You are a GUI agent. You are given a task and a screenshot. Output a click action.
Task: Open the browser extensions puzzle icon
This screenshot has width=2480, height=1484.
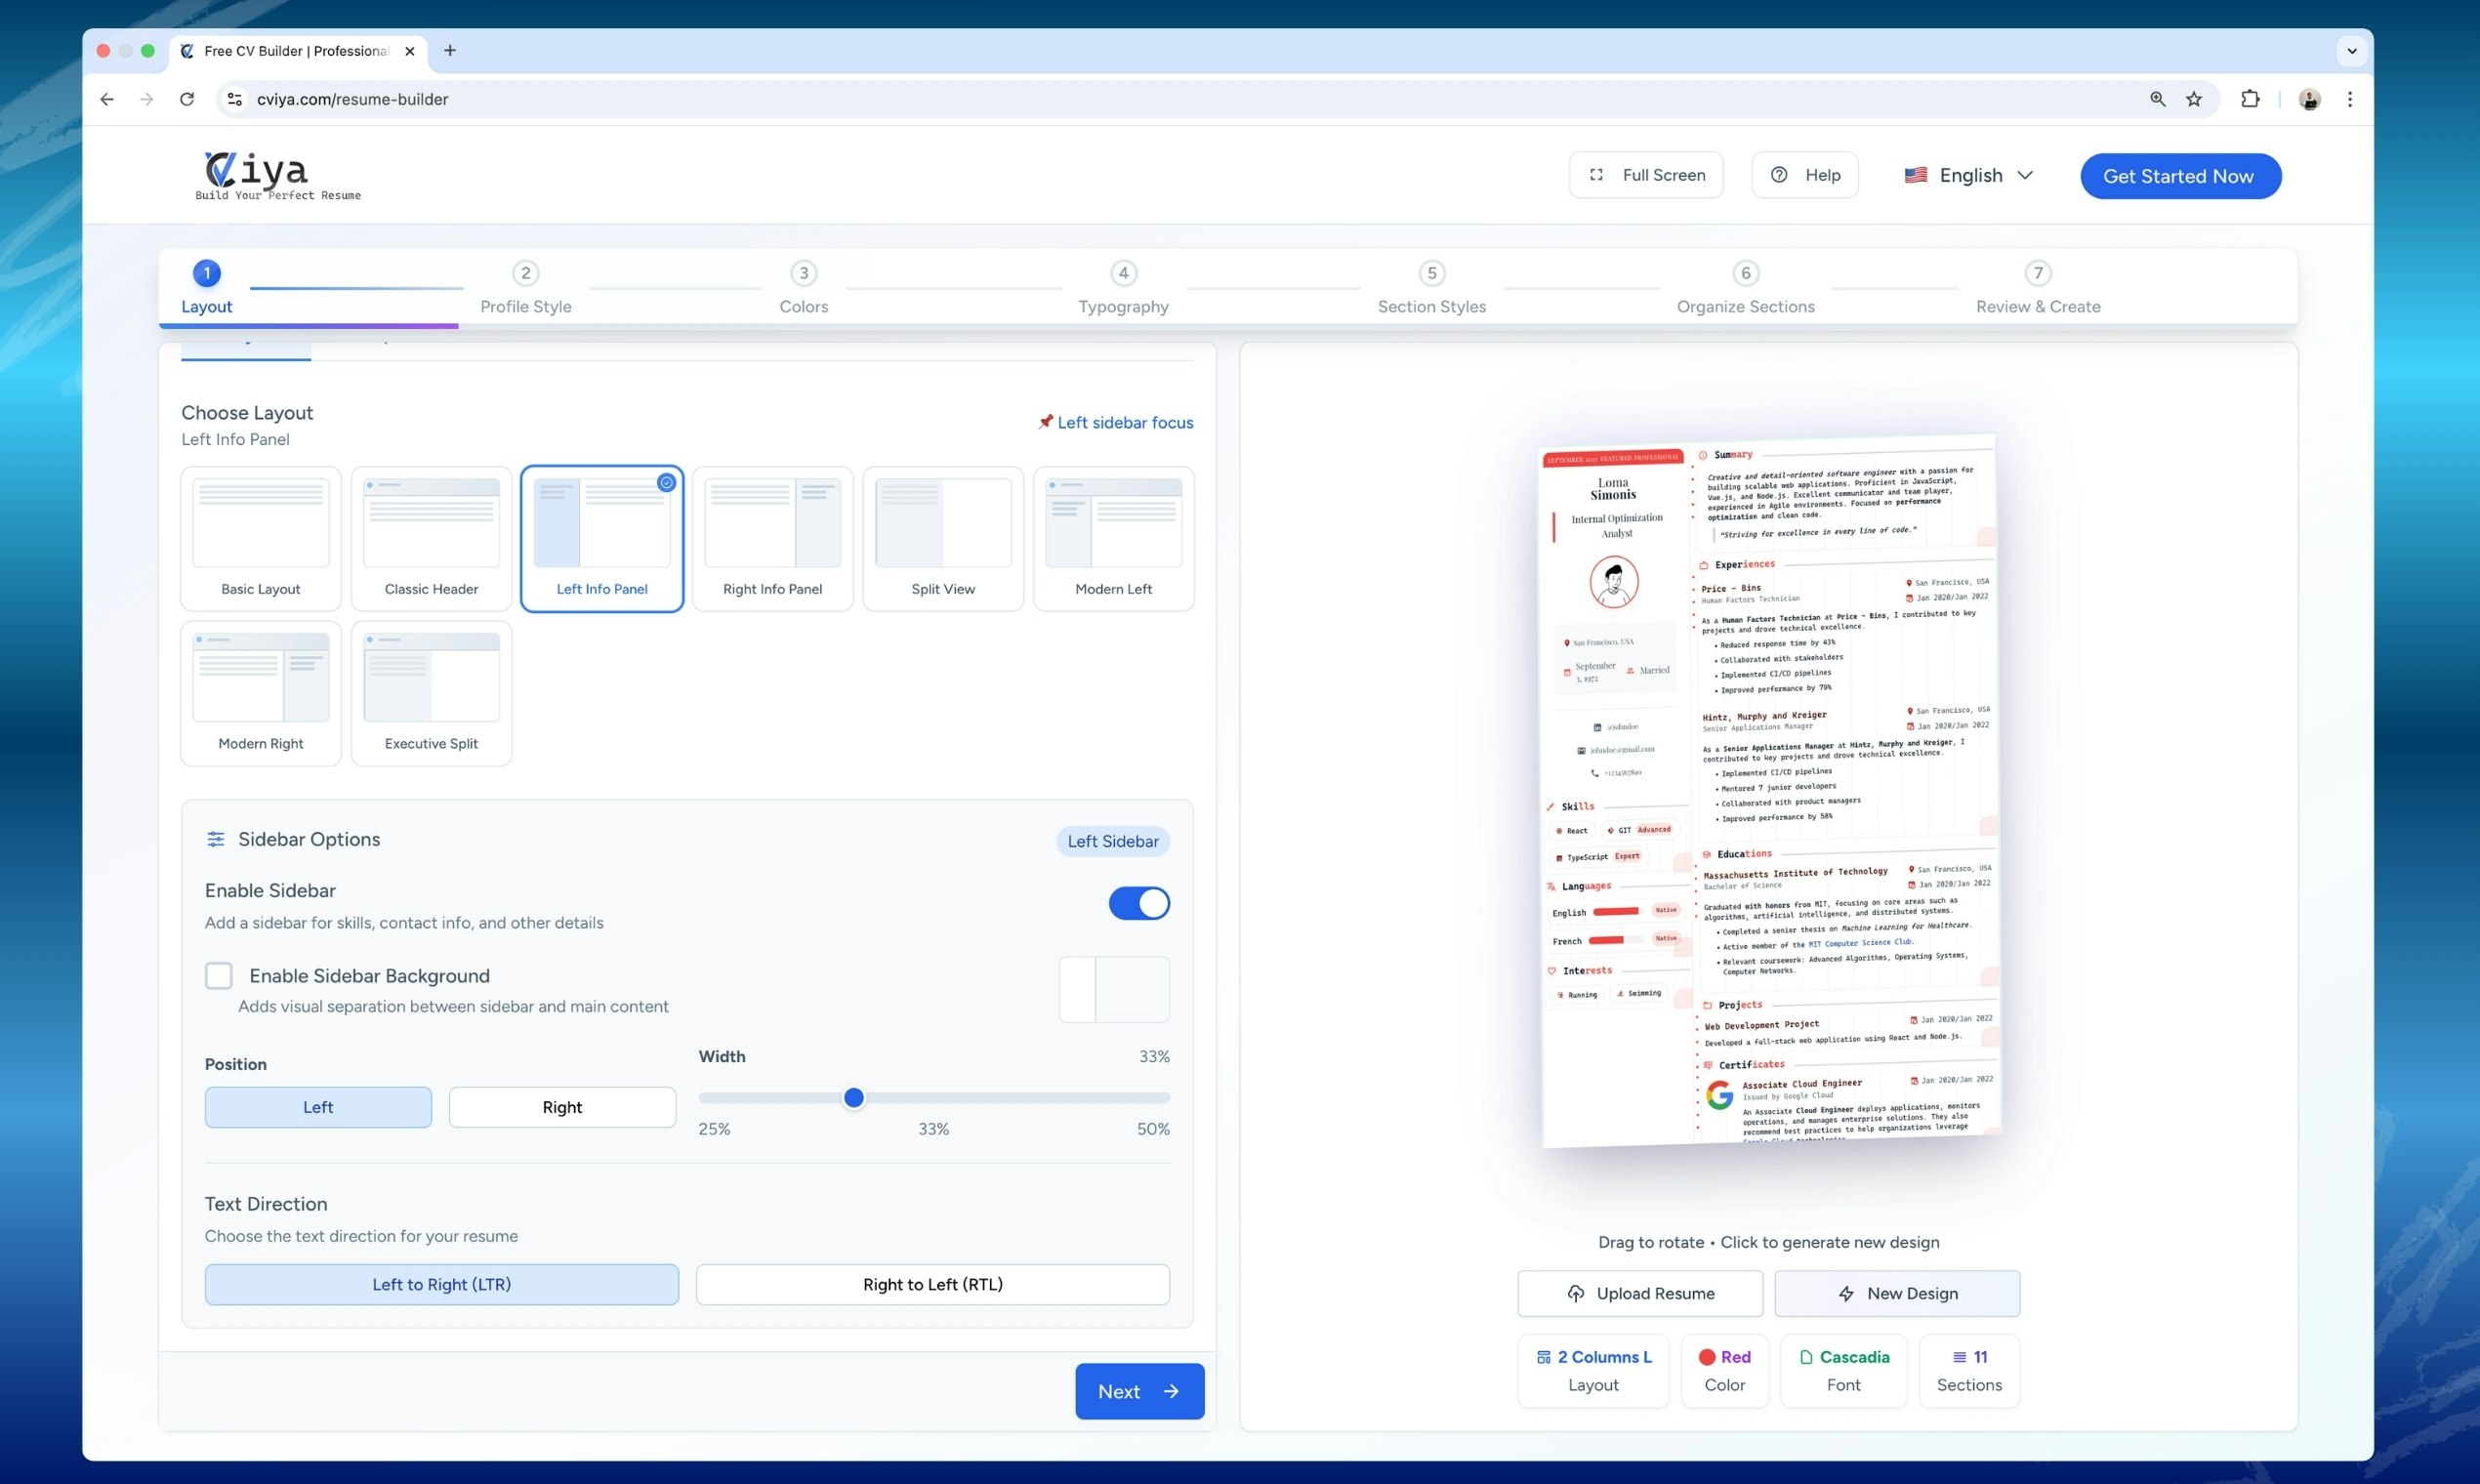[x=2250, y=99]
